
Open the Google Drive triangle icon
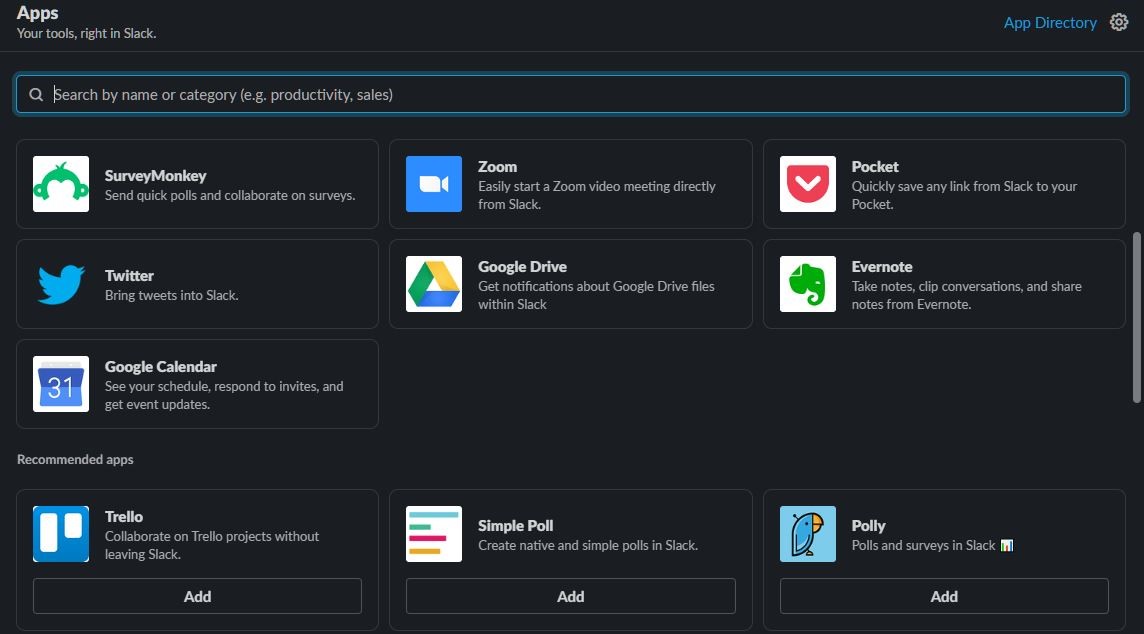pos(434,284)
